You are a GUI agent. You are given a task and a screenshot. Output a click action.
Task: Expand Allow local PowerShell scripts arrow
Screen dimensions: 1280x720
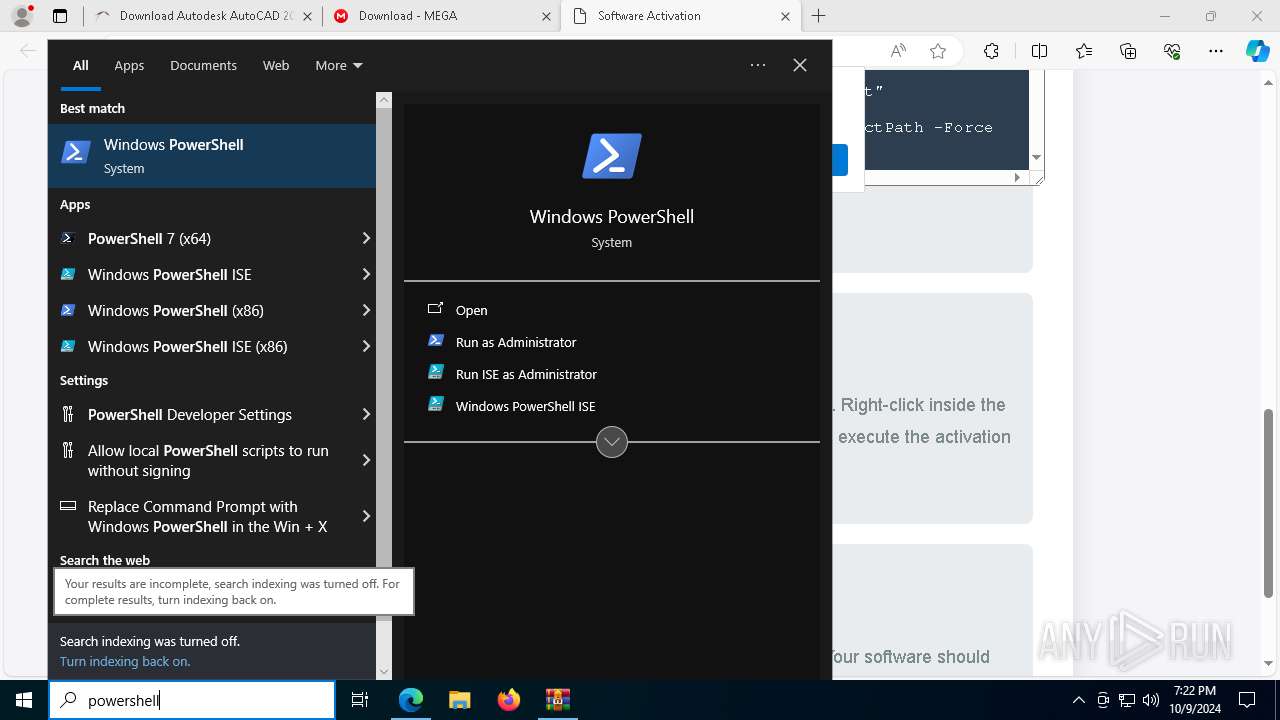click(x=366, y=460)
